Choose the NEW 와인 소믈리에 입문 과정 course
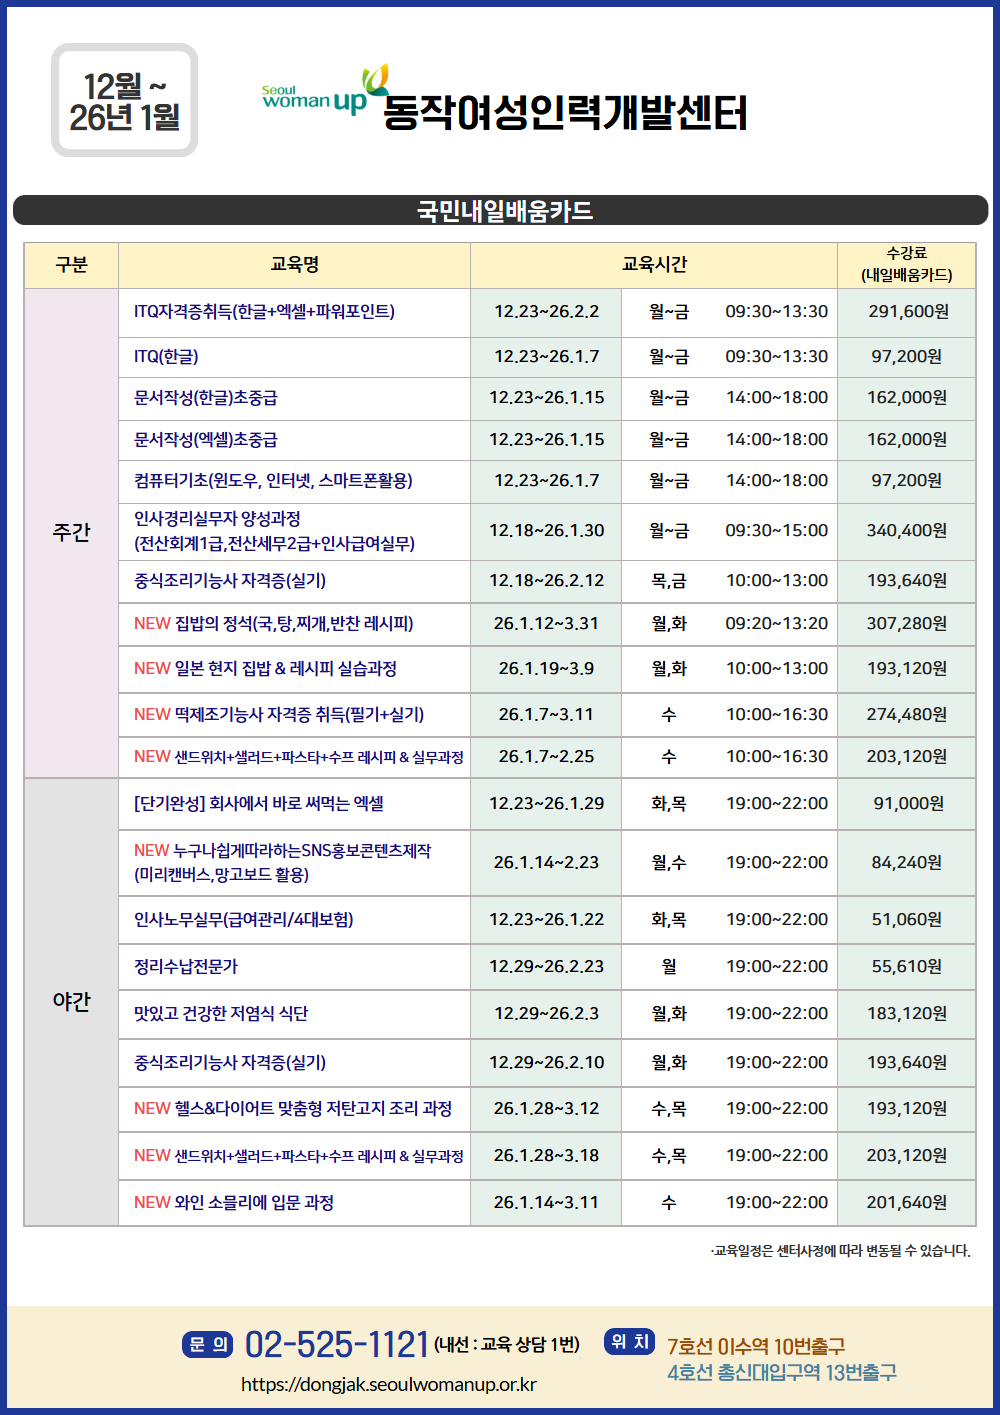This screenshot has width=1000, height=1415. [x=234, y=1203]
